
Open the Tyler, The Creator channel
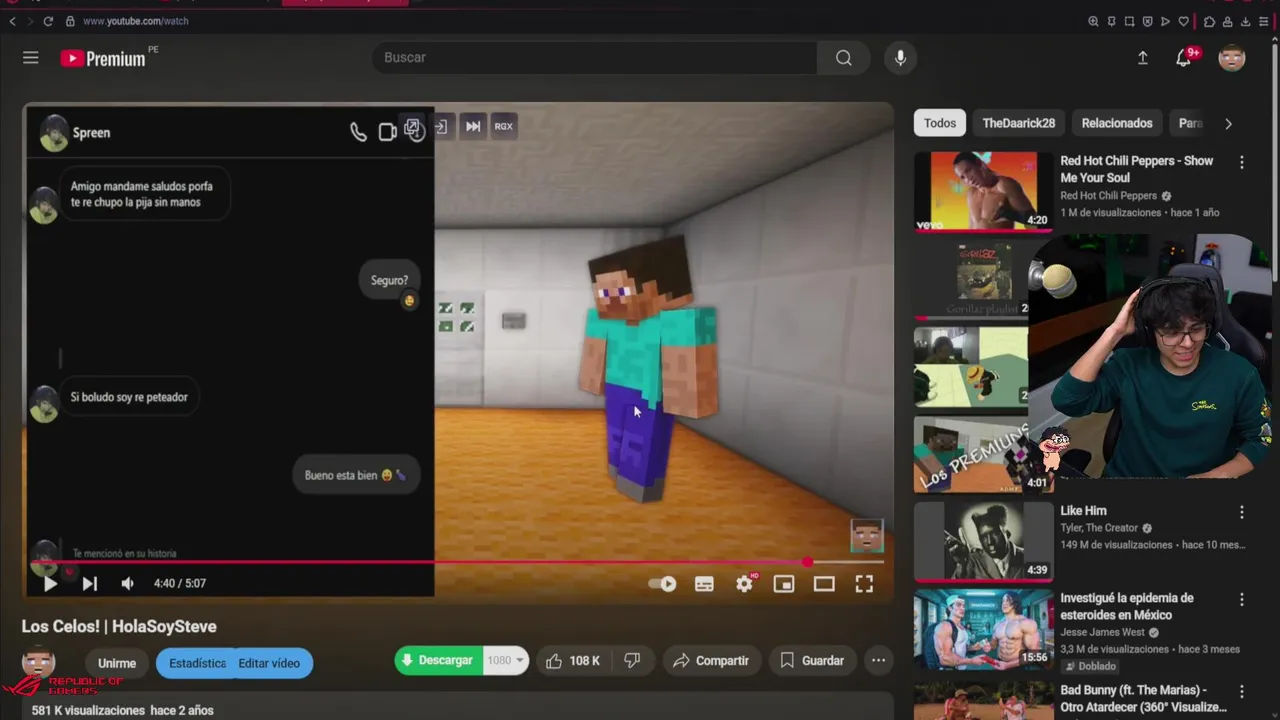pyautogui.click(x=1099, y=528)
